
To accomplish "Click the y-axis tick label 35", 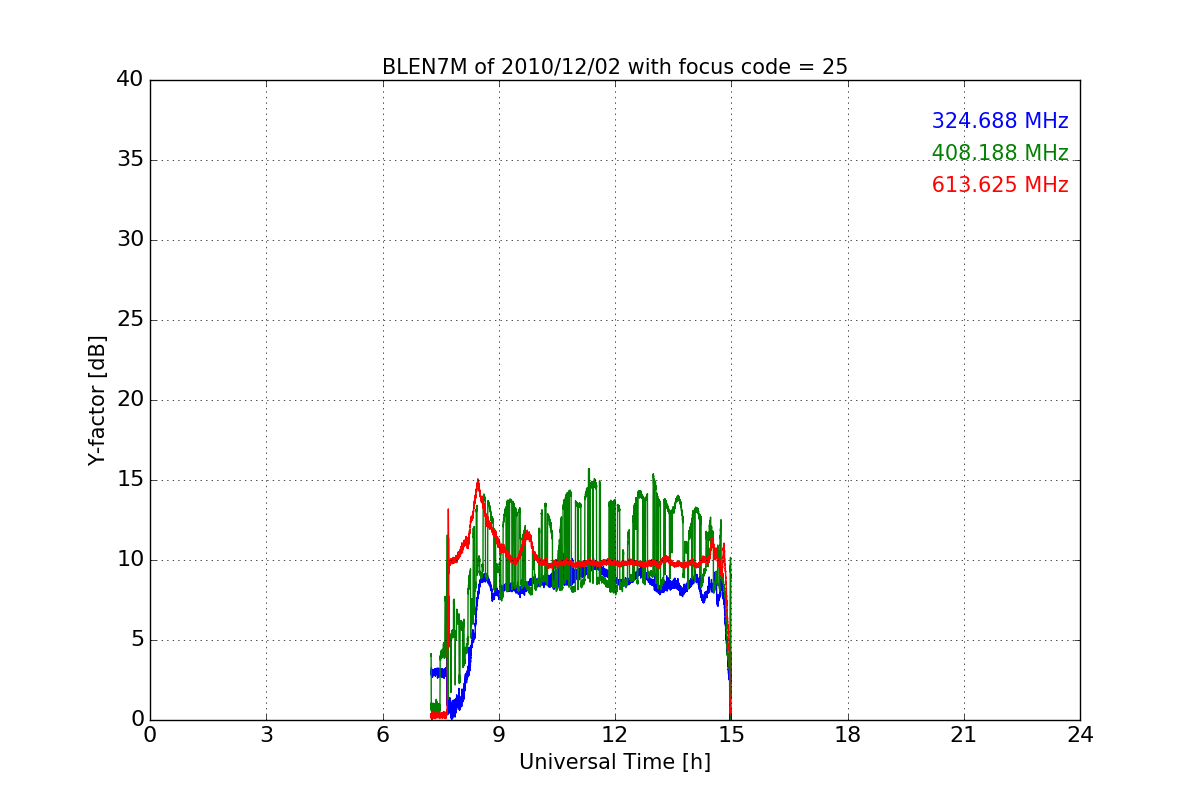I will 130,160.
